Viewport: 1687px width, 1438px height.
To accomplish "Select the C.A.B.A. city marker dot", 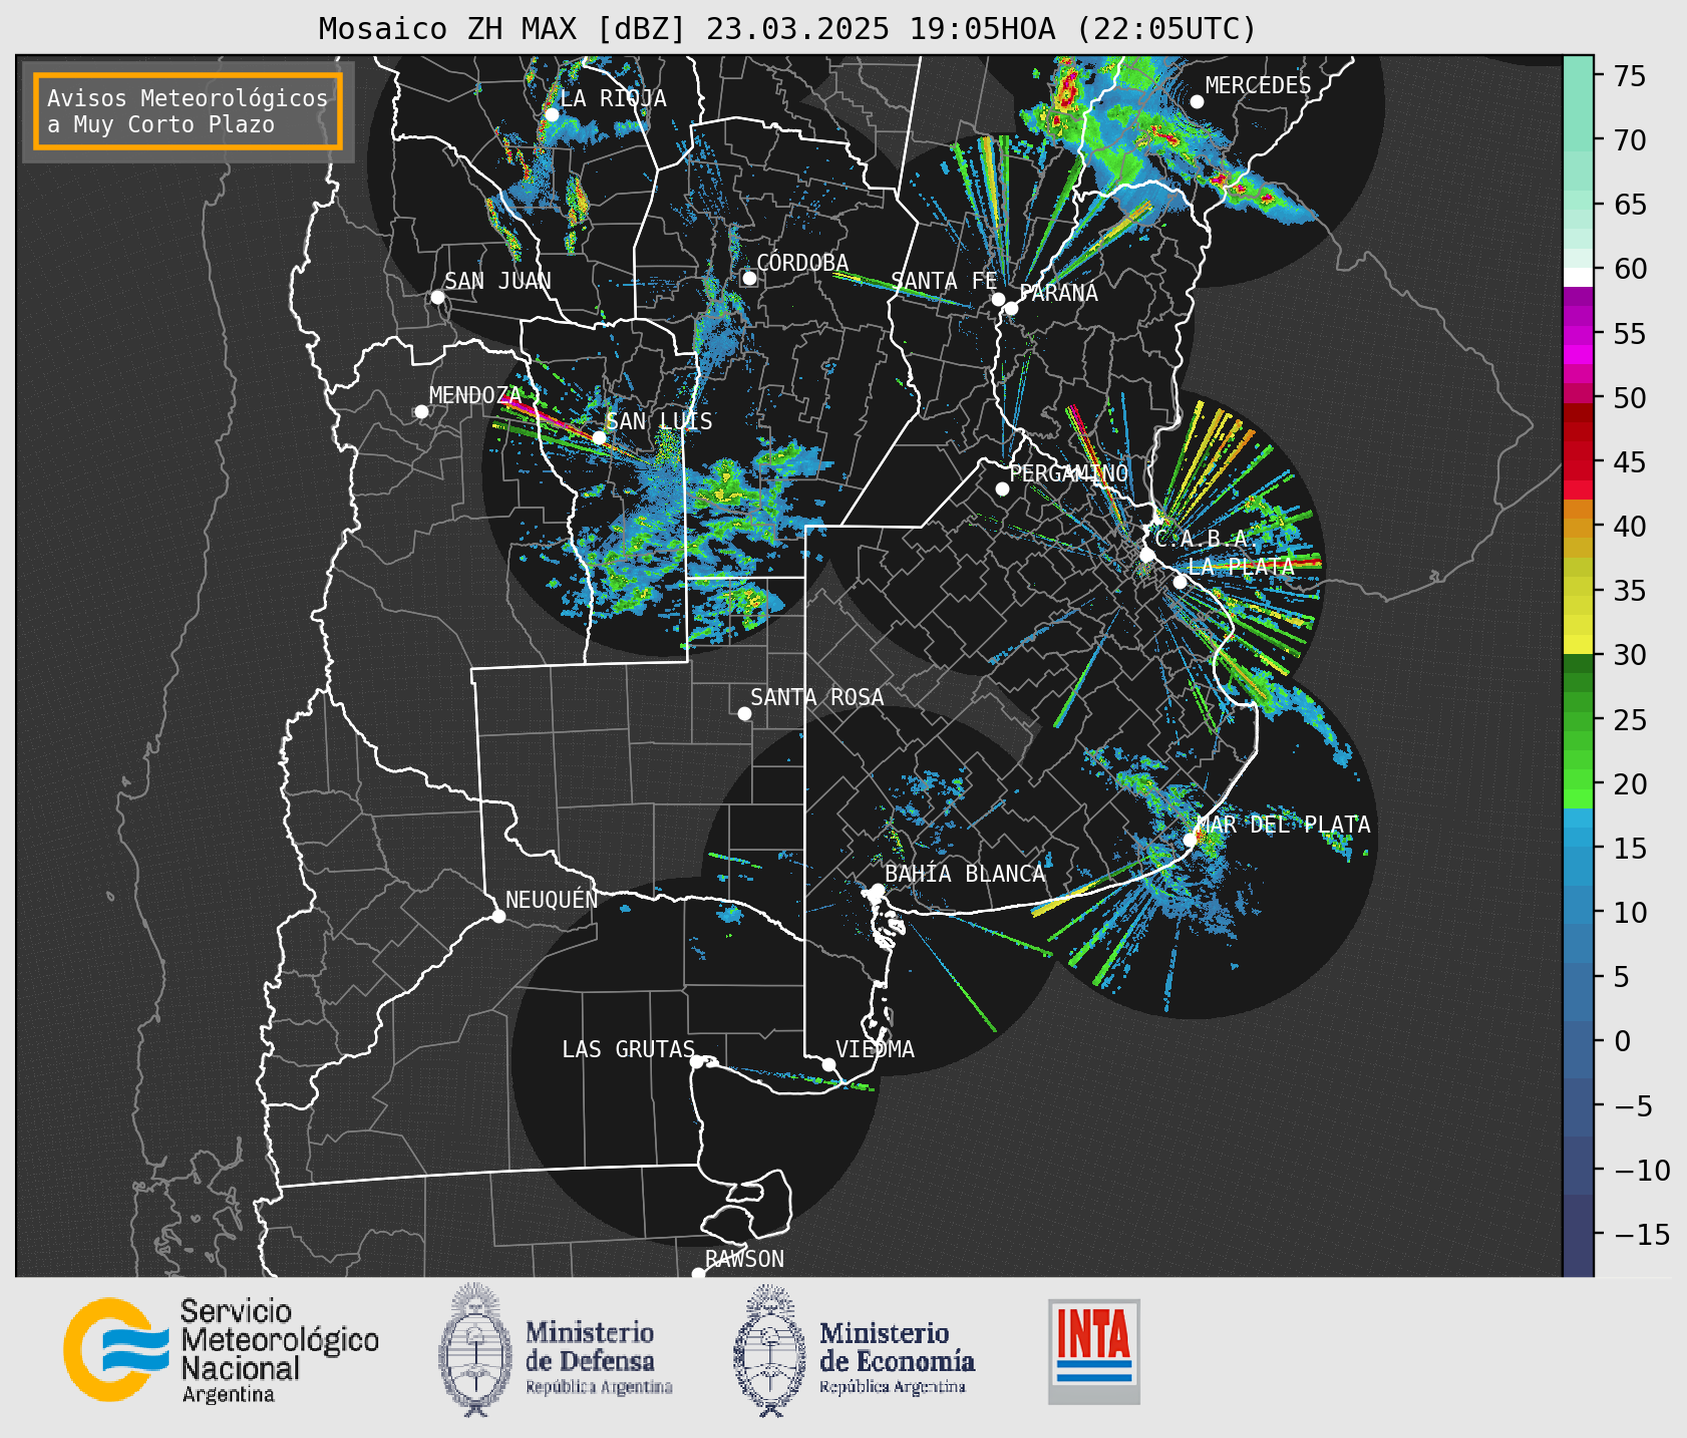I will (1147, 555).
